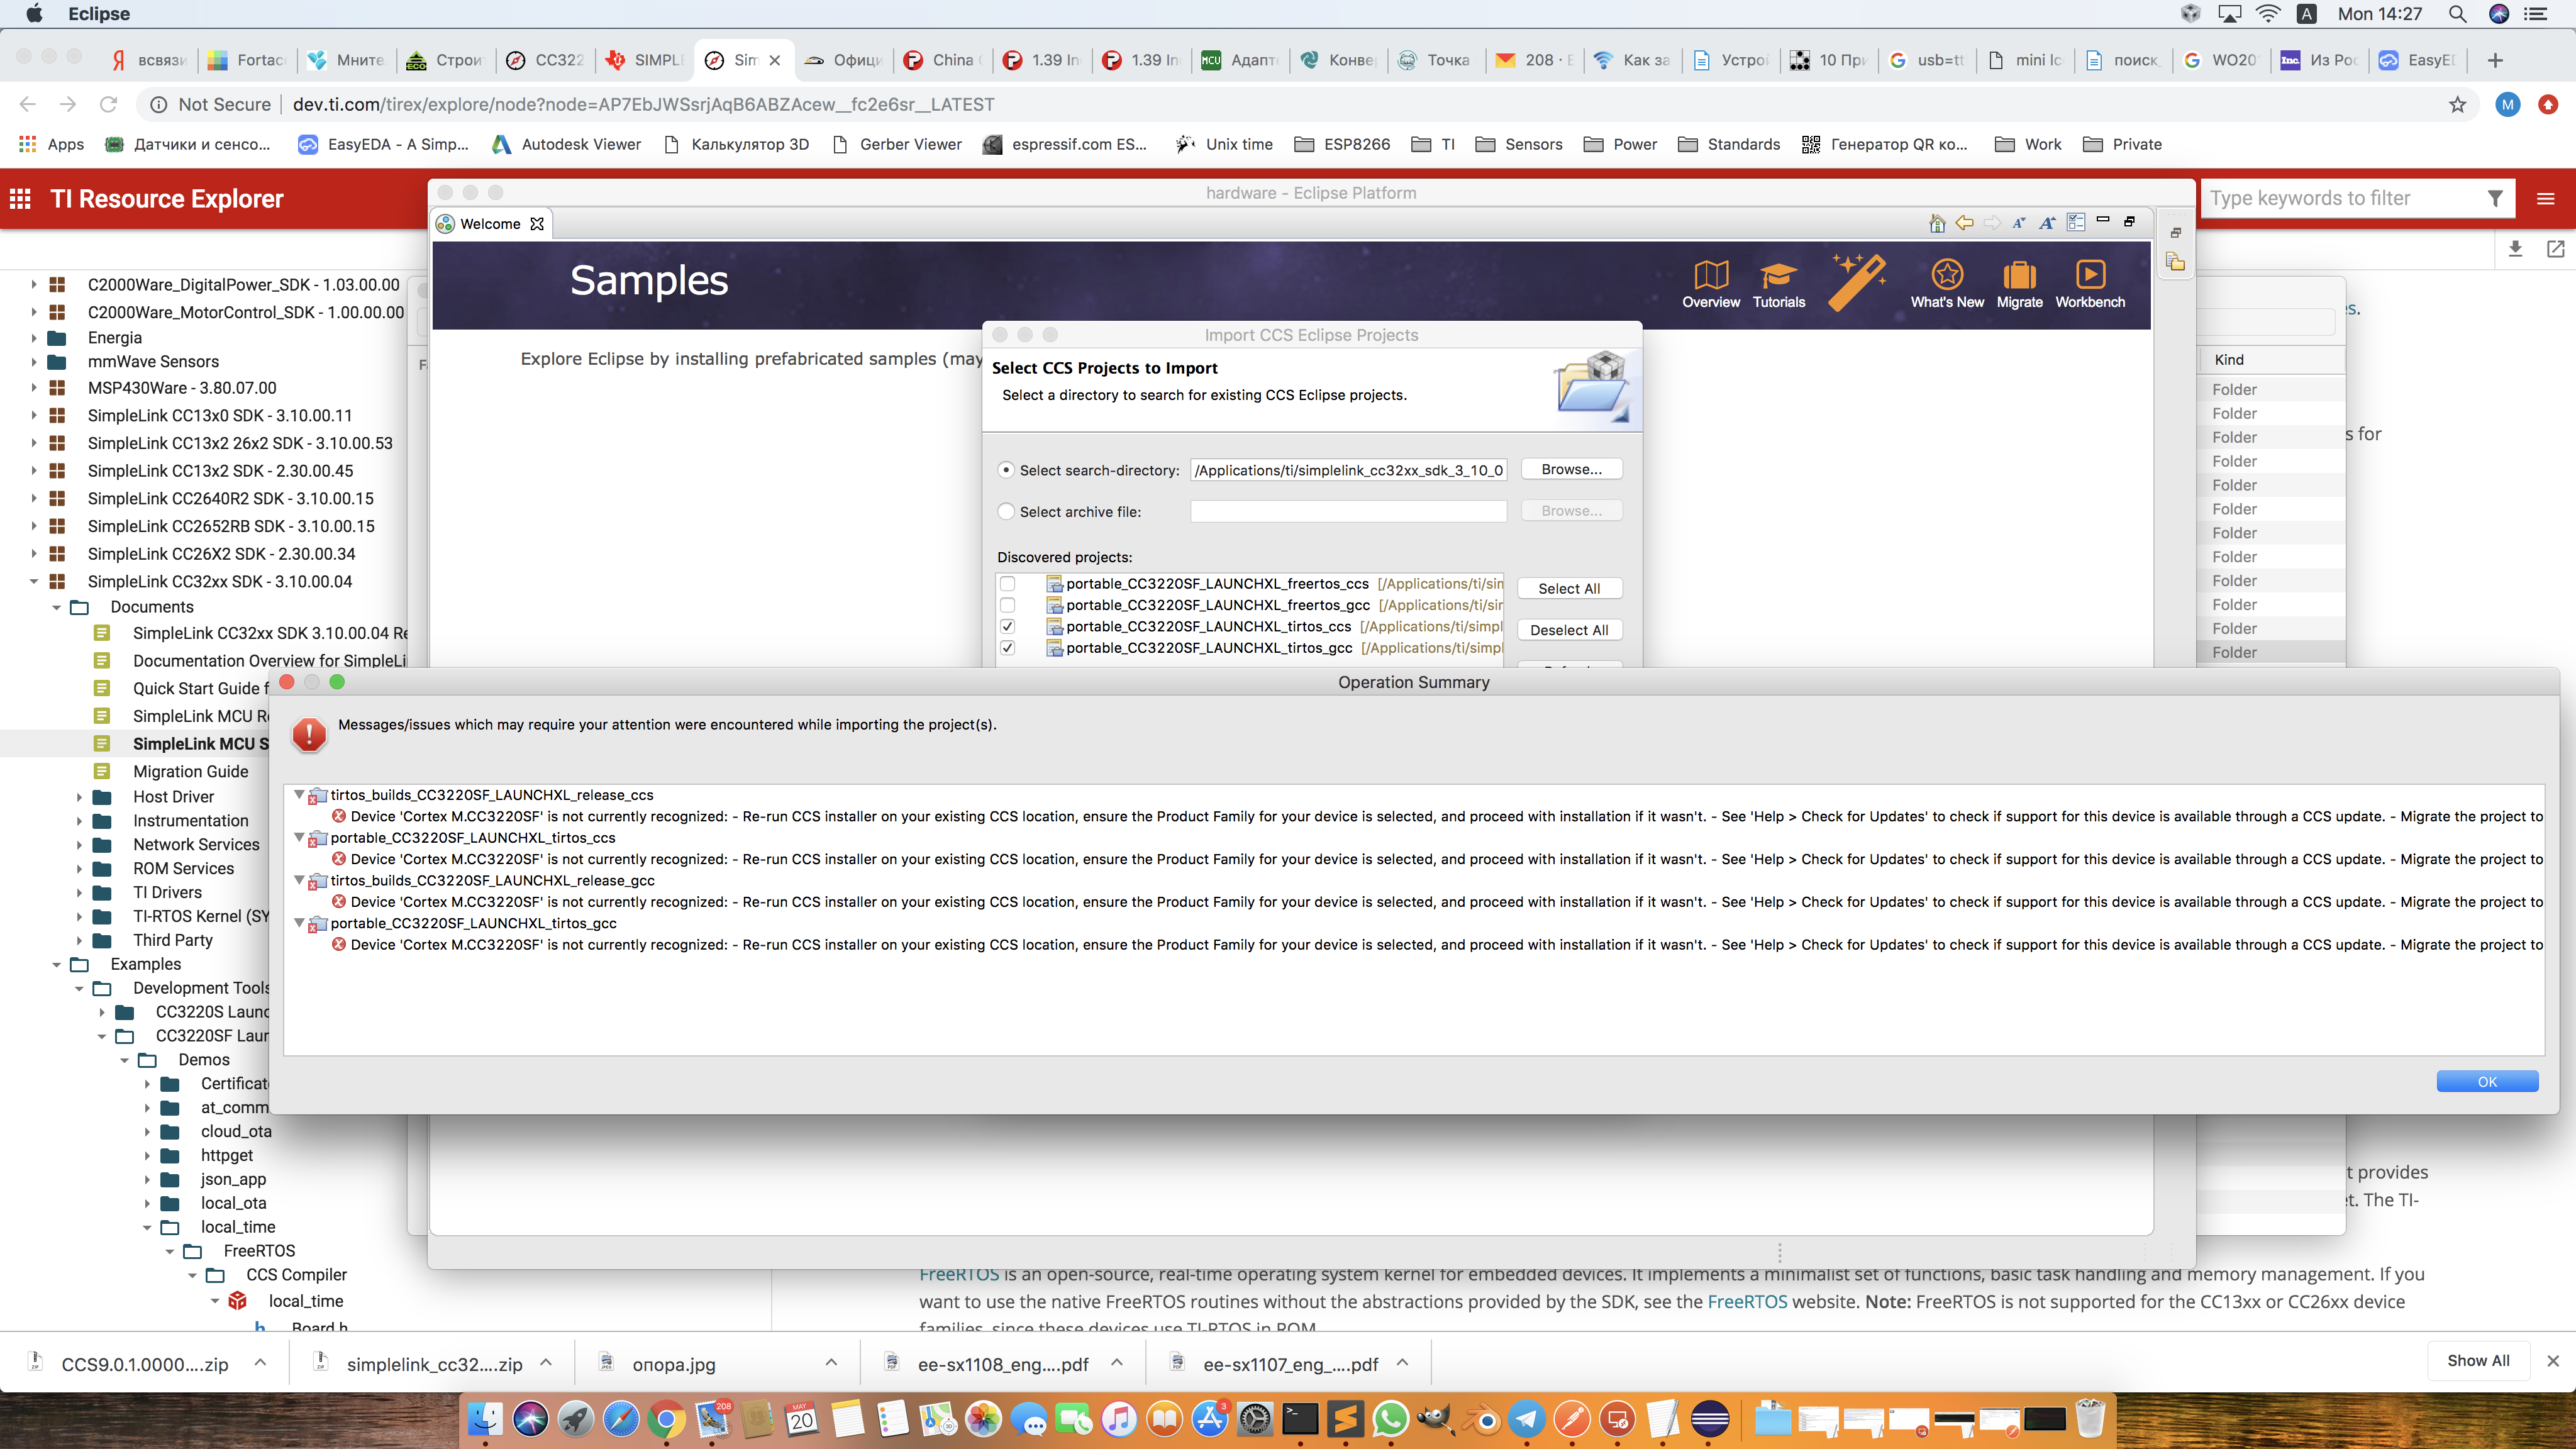The width and height of the screenshot is (2576, 1449).
Task: Toggle portable_CC3220SF_LAUNCHXL_freertos_gcc checkbox
Action: 1007,605
